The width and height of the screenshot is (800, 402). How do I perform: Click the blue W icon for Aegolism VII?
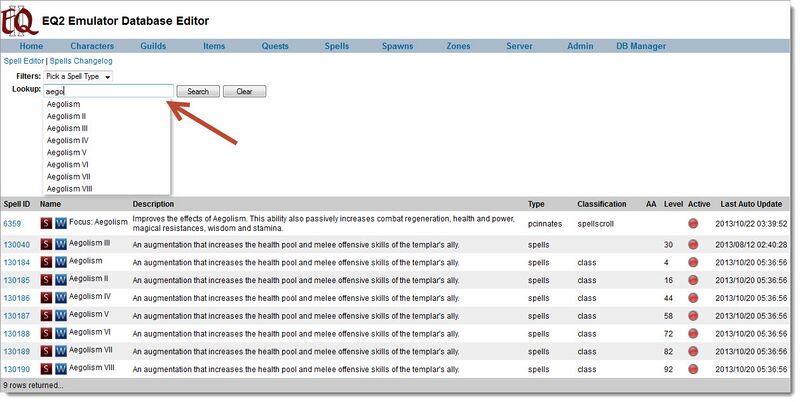pyautogui.click(x=60, y=351)
